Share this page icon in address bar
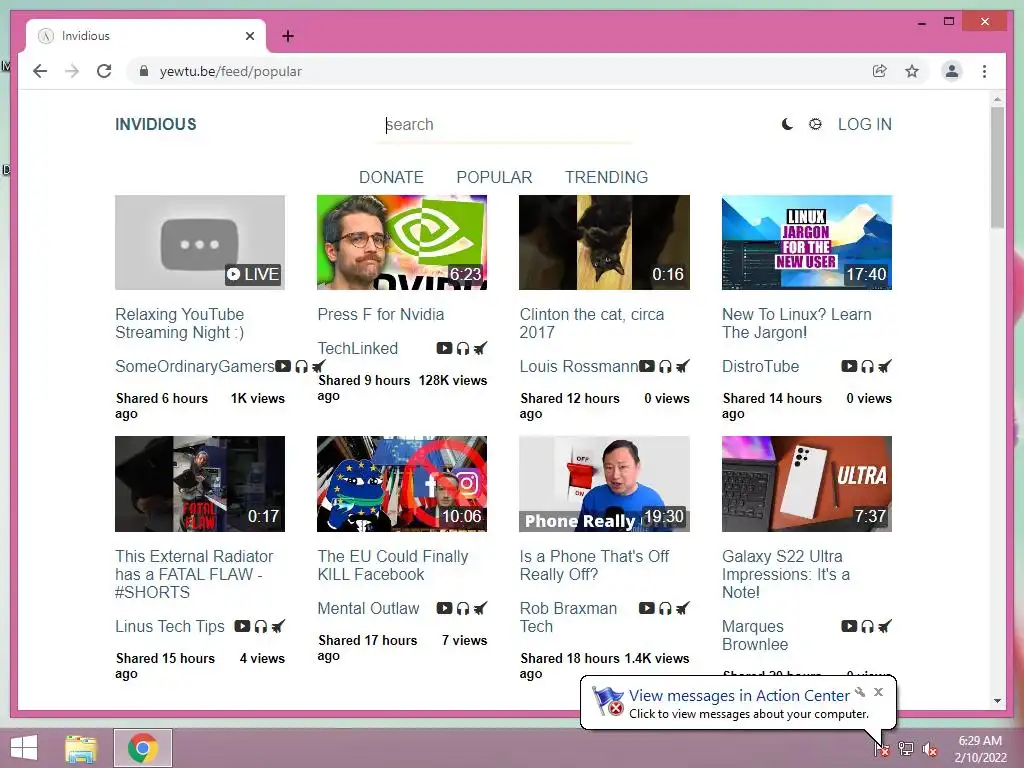This screenshot has height=768, width=1024. [x=880, y=71]
